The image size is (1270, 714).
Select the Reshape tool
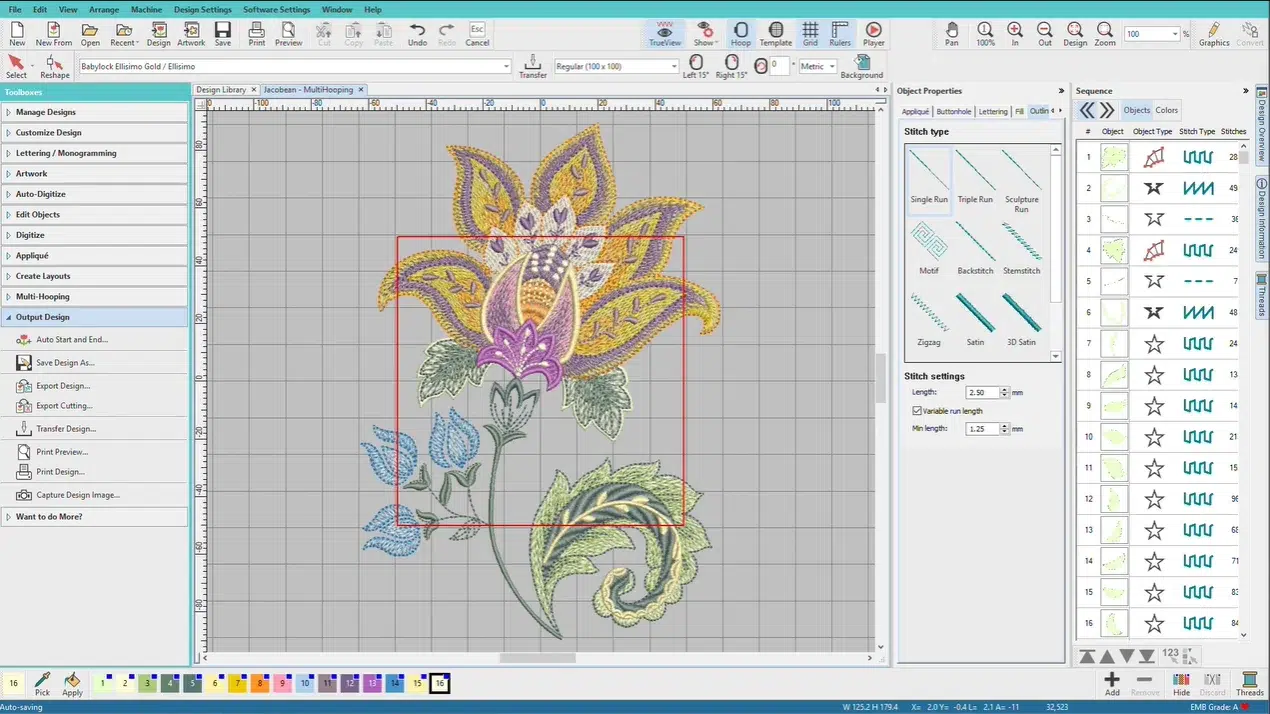click(x=55, y=66)
